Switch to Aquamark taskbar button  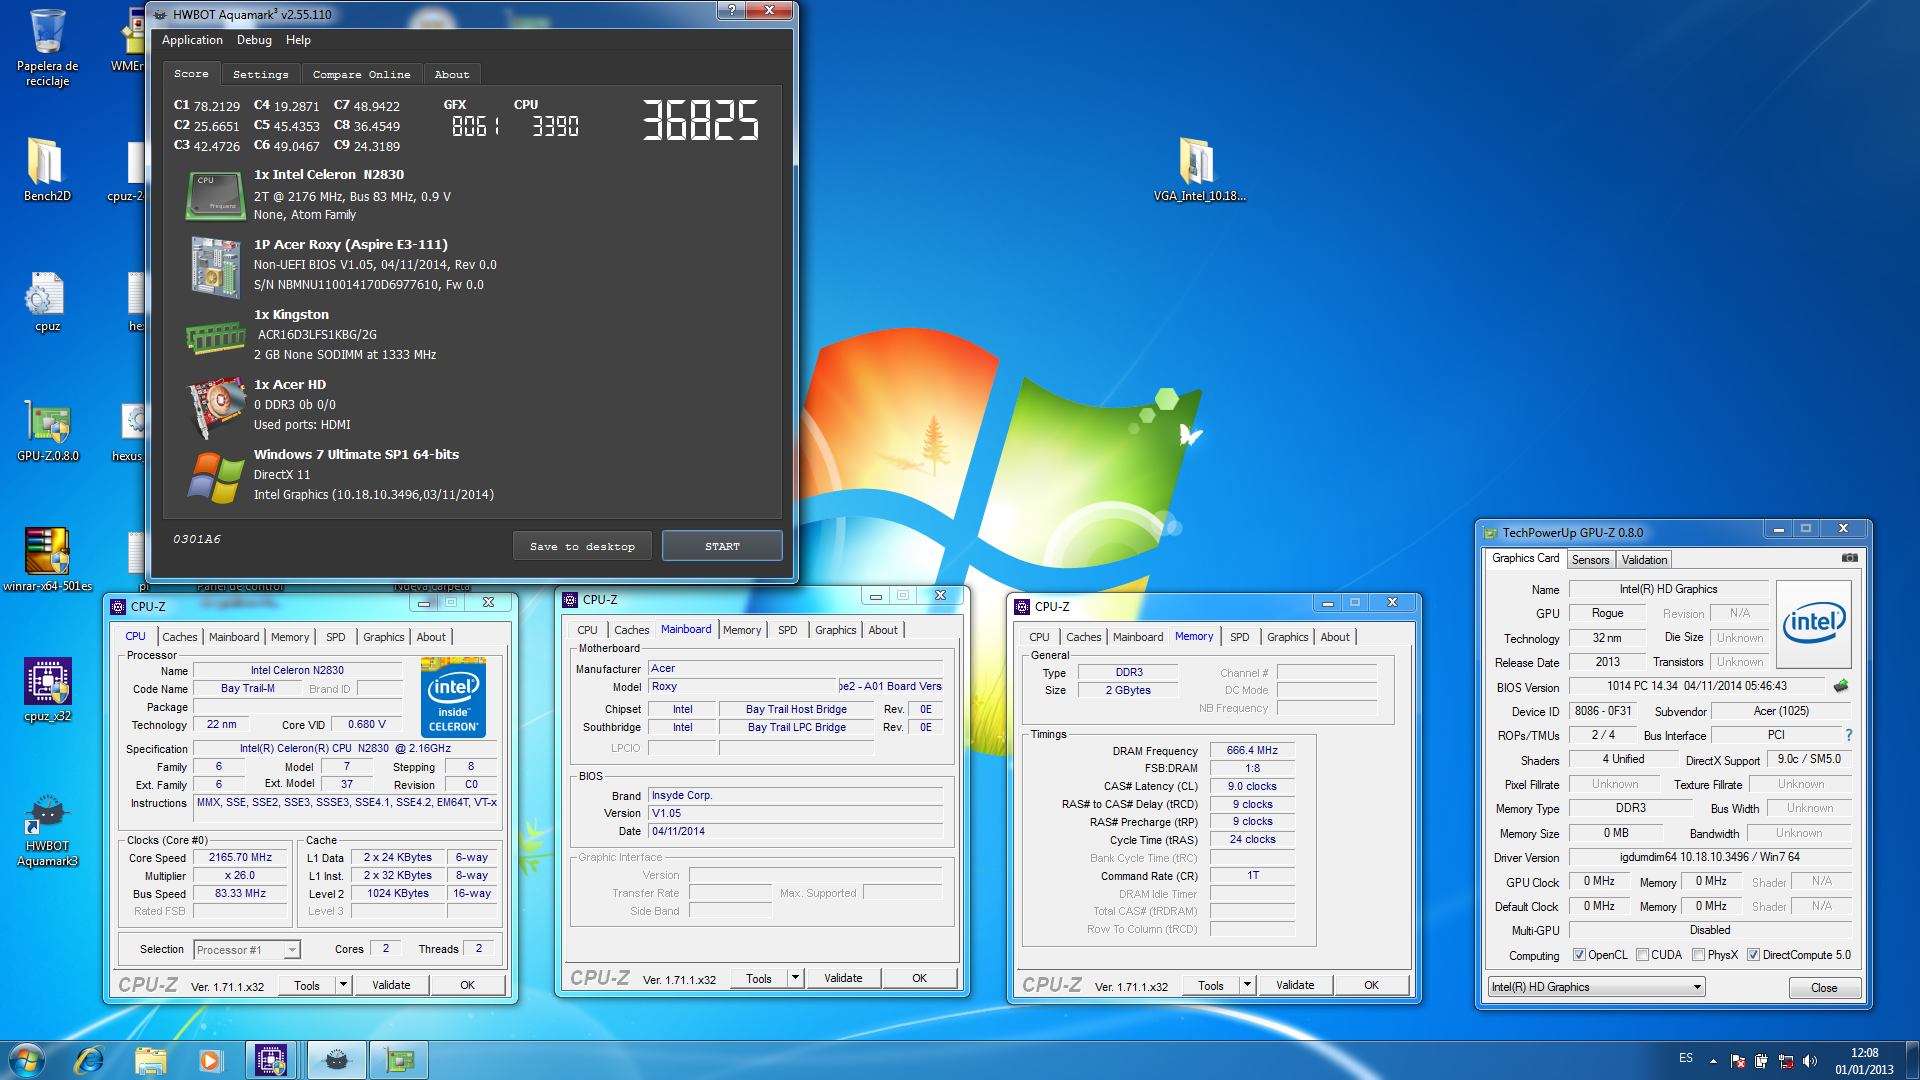click(337, 1060)
